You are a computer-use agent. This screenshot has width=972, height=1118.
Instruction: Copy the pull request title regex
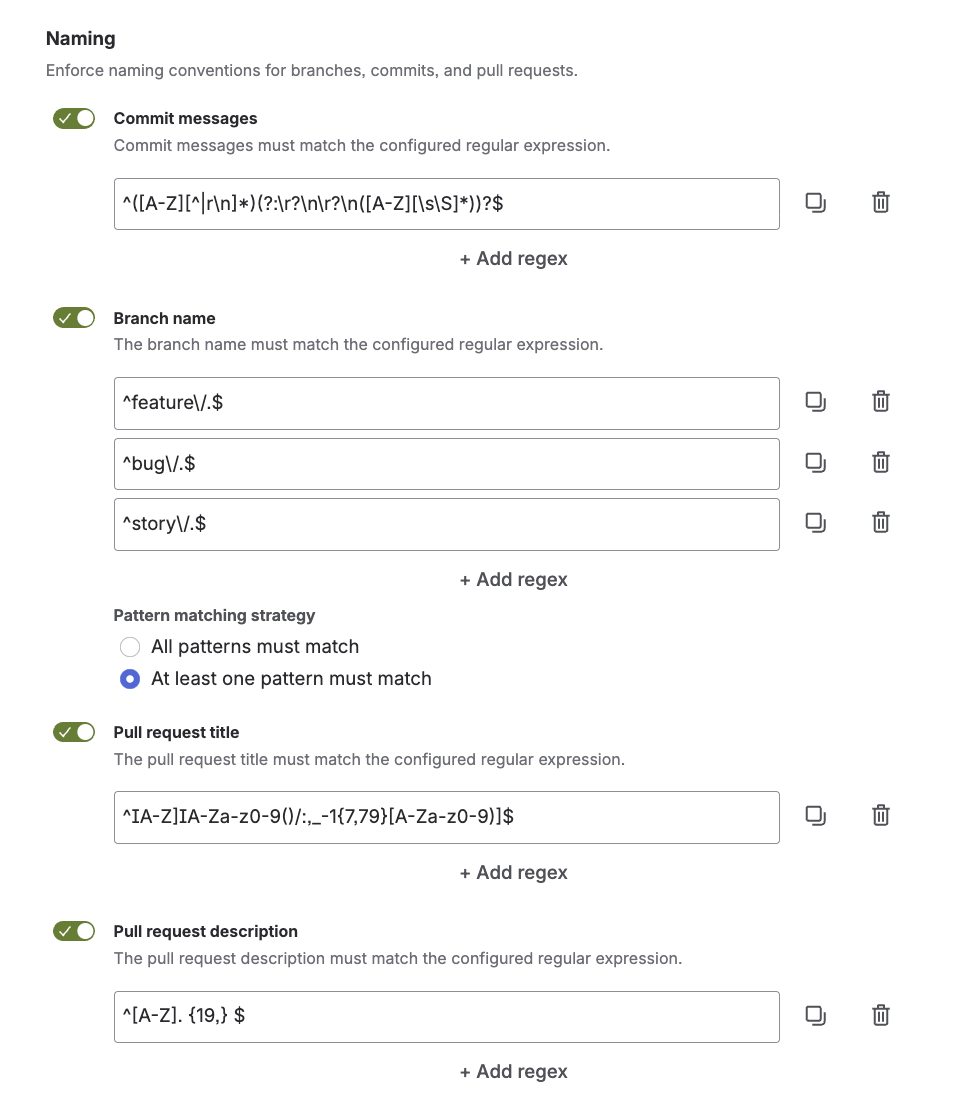pyautogui.click(x=815, y=816)
